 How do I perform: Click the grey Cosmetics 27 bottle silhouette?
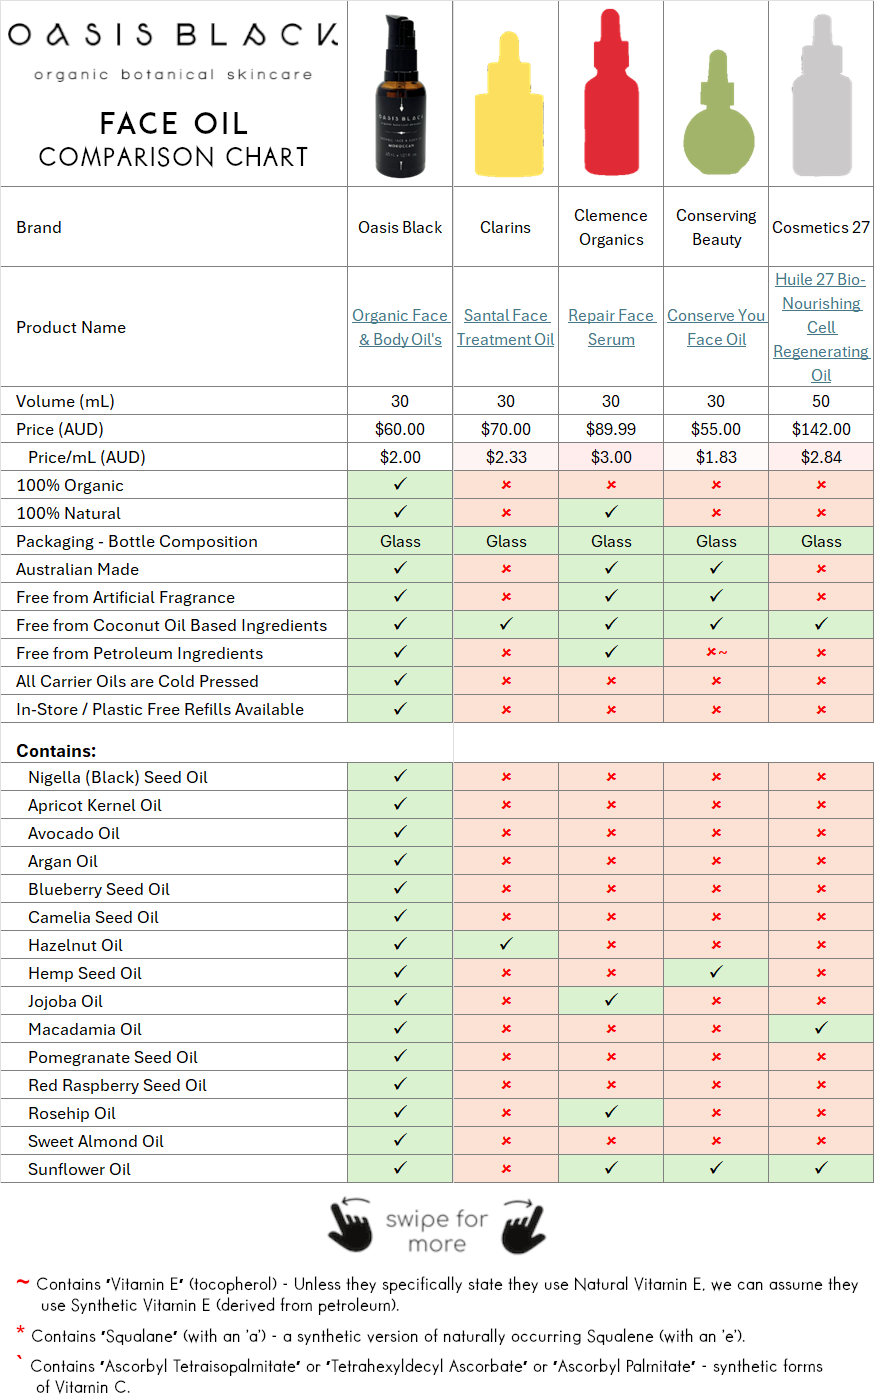point(822,96)
